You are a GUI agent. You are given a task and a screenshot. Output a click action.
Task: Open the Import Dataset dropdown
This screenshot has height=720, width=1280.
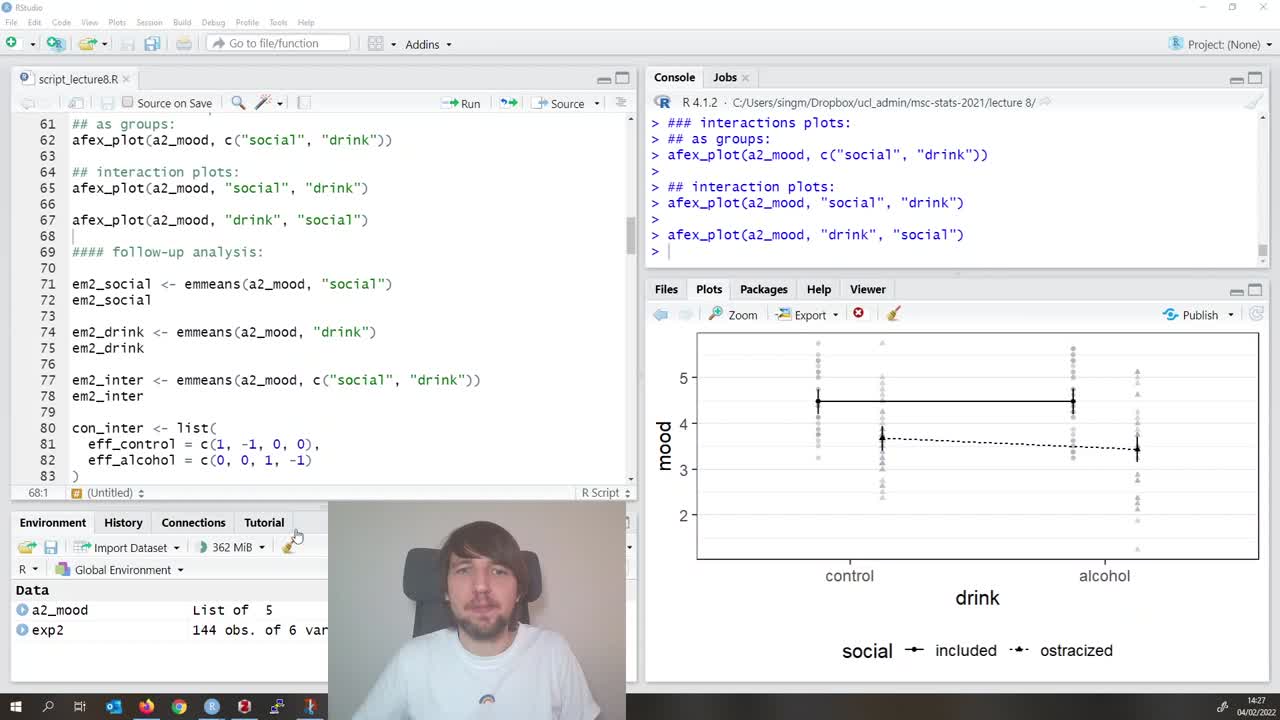click(x=131, y=547)
